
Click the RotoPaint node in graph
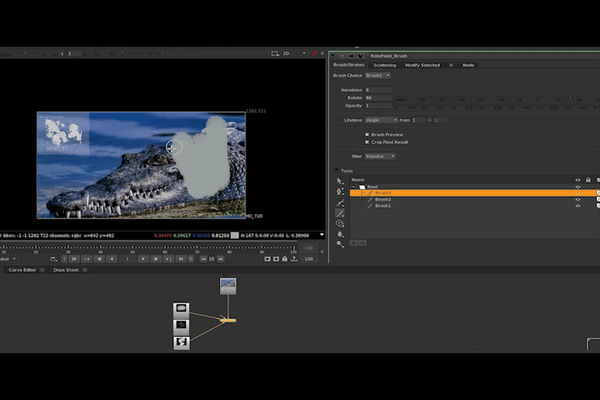[228, 320]
